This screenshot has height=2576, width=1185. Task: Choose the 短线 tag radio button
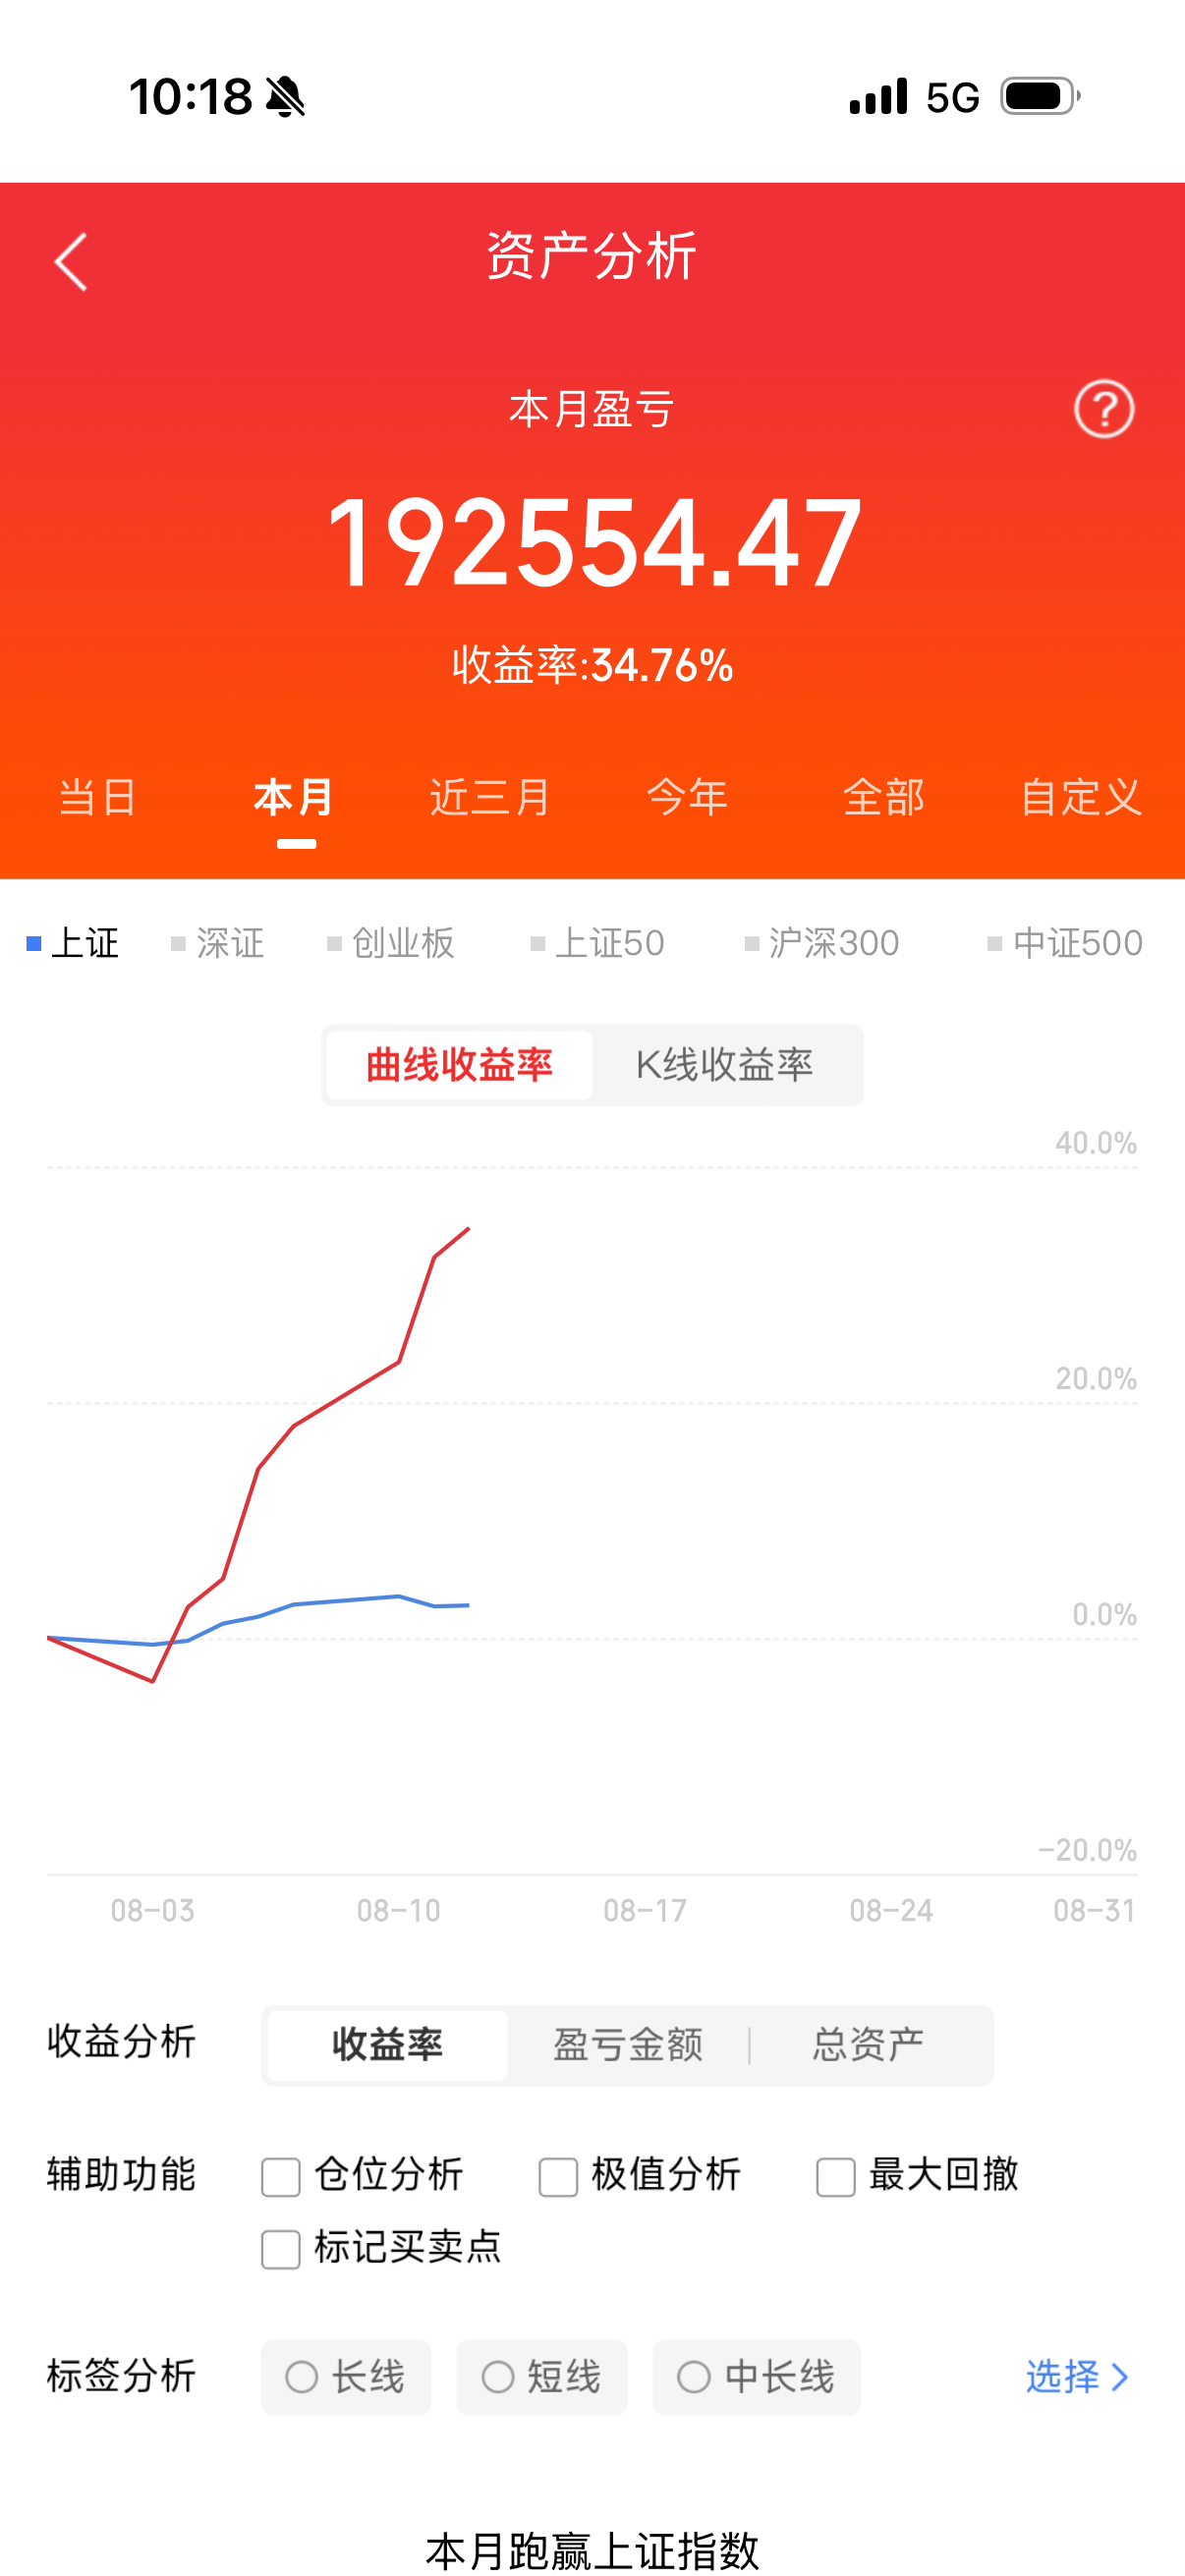click(542, 2377)
